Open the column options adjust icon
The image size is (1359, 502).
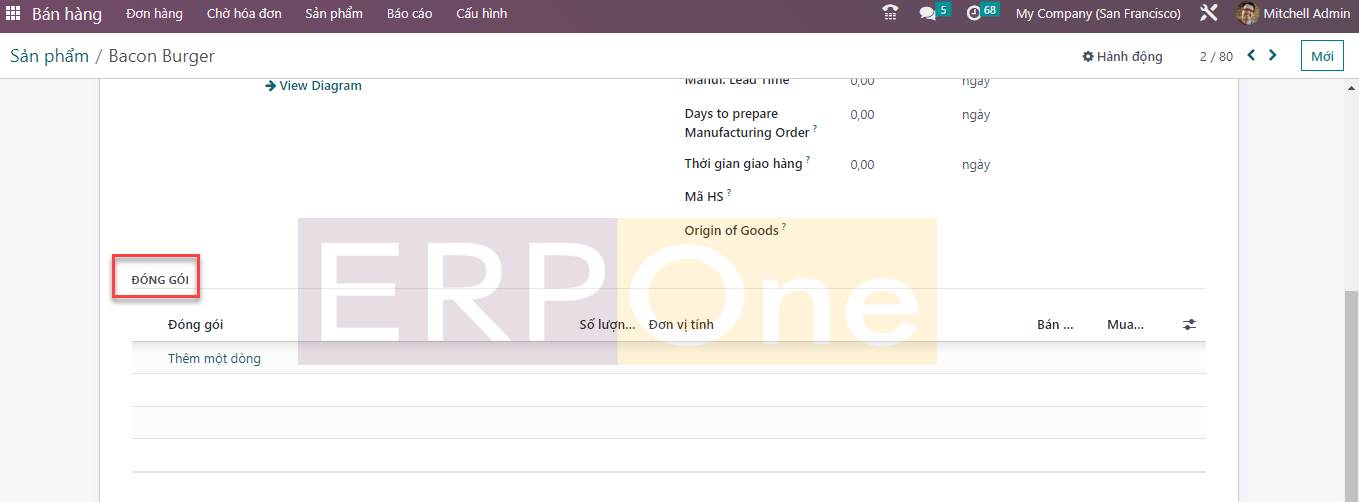[1189, 325]
